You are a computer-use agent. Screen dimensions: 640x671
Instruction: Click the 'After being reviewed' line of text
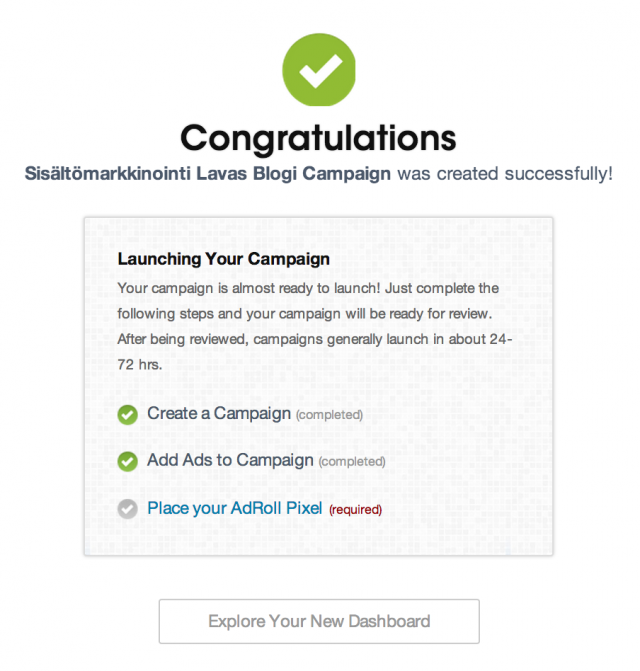(315, 339)
